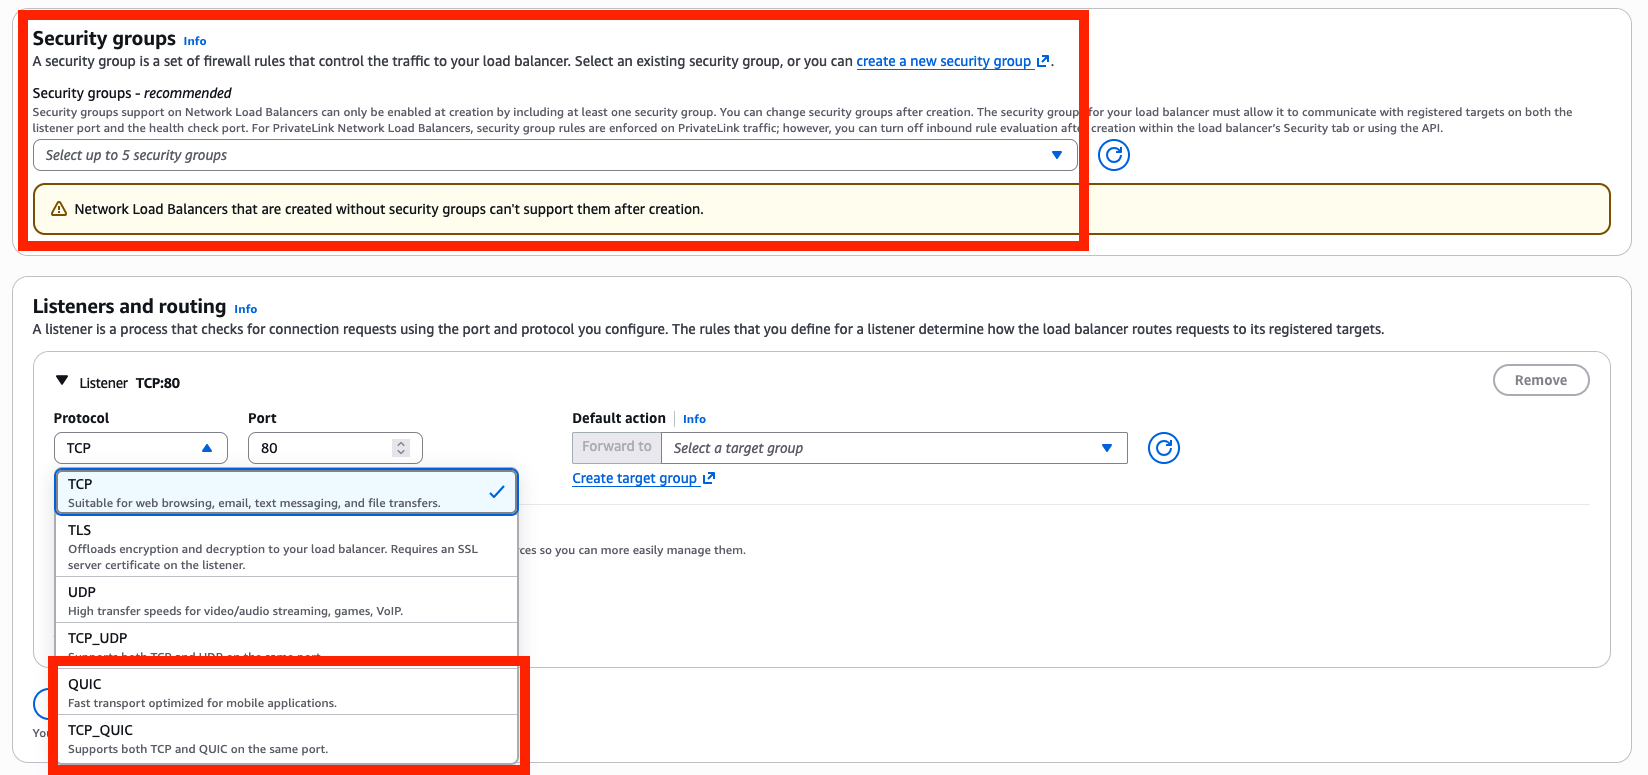View Info for Default action
This screenshot has height=775, width=1648.
(x=694, y=419)
